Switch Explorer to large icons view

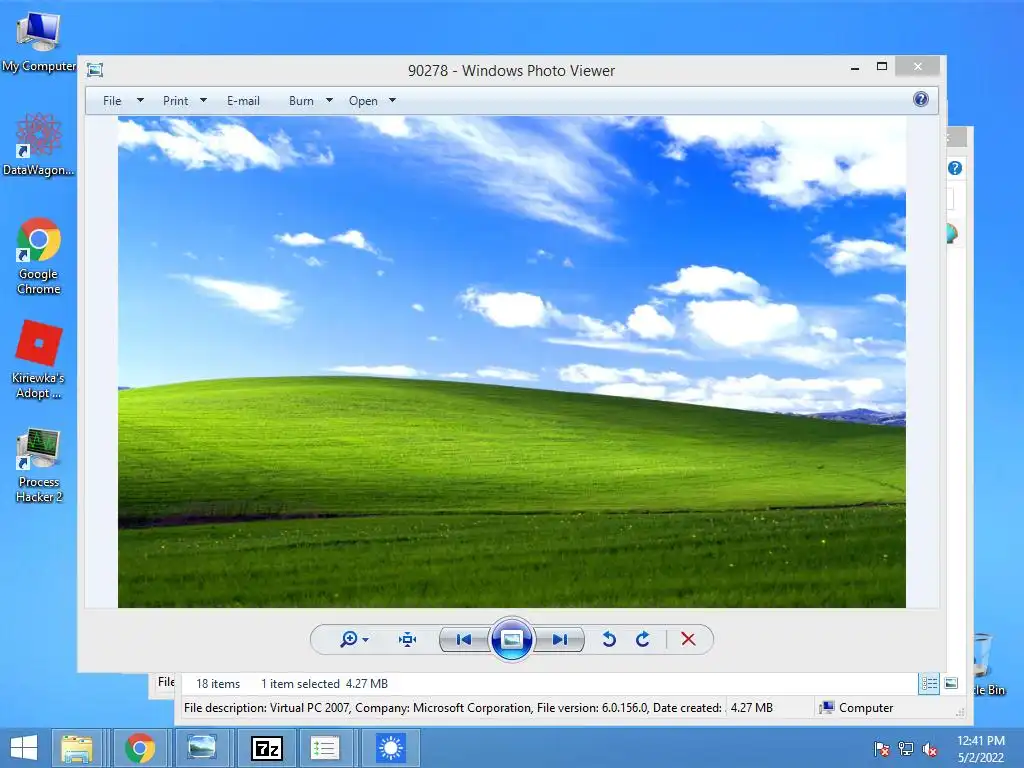coord(952,683)
